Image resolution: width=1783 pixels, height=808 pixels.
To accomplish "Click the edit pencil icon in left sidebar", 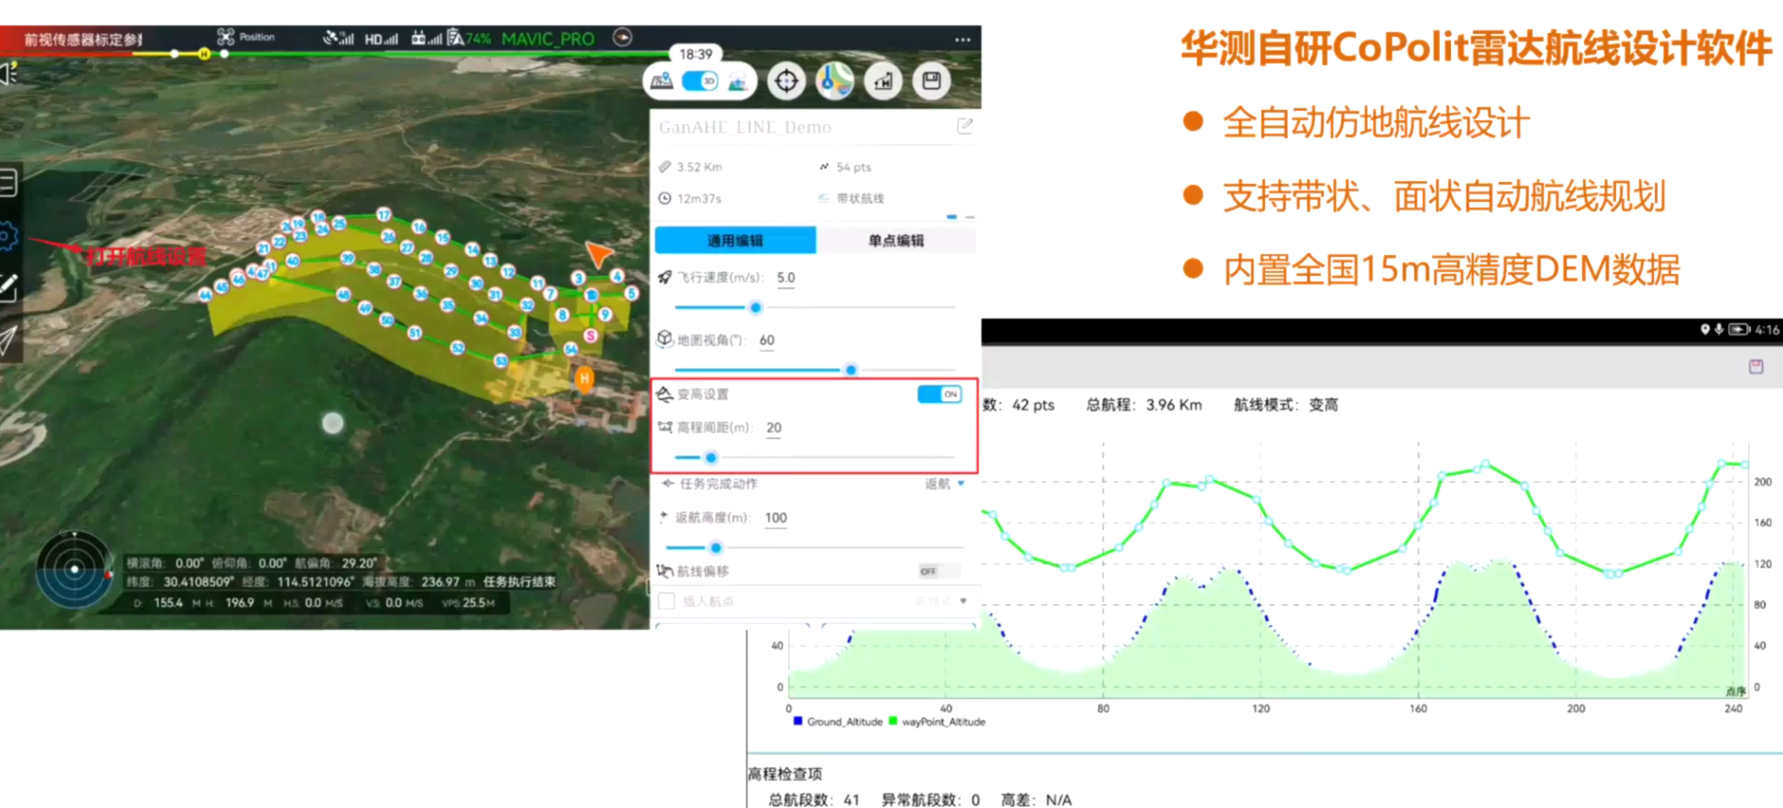I will (x=8, y=289).
